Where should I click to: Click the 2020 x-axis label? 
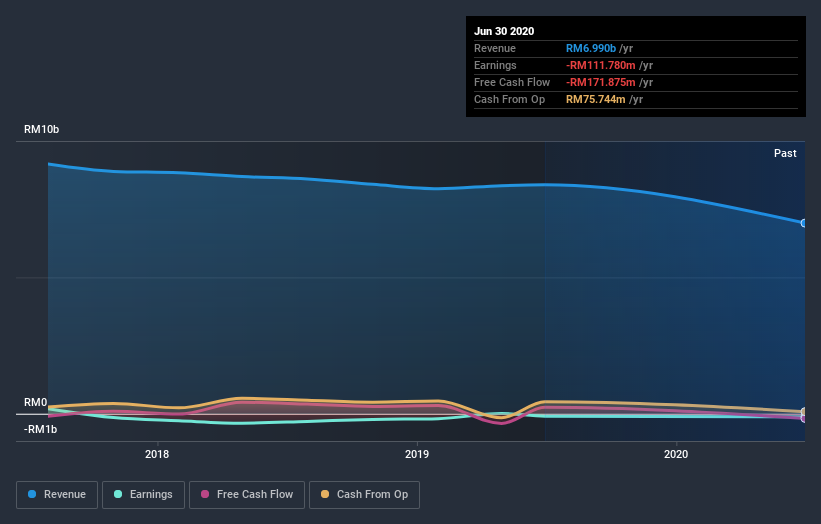click(x=676, y=454)
